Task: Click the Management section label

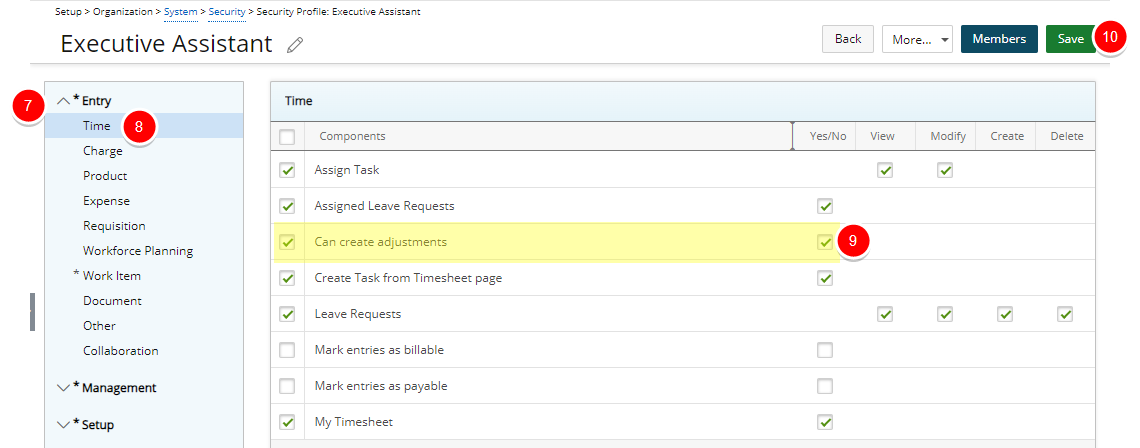Action: 119,388
